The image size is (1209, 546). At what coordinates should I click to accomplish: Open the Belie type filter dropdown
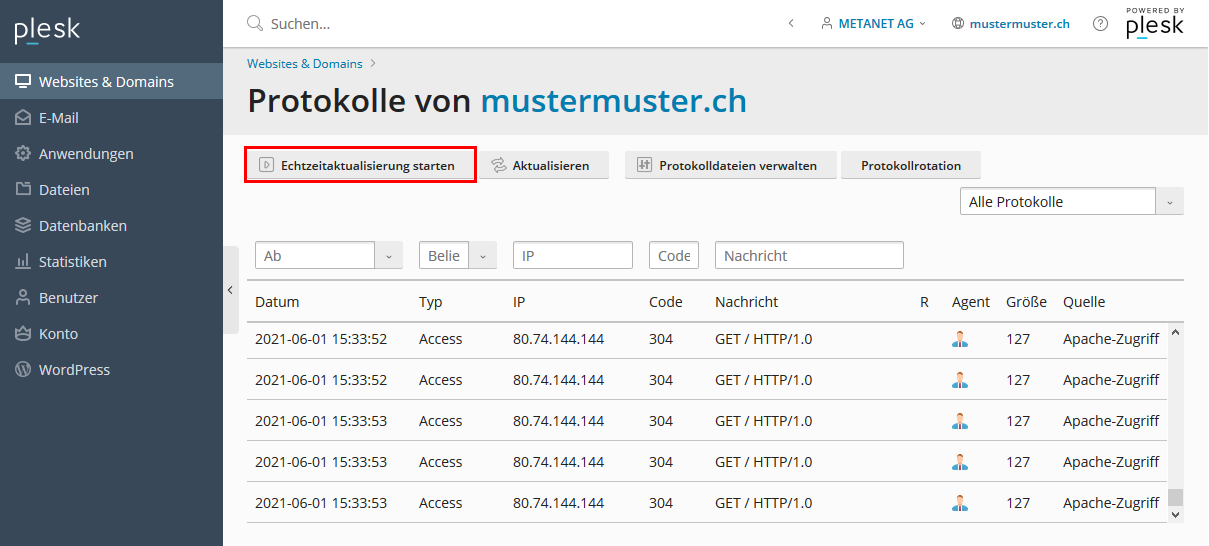pos(483,256)
